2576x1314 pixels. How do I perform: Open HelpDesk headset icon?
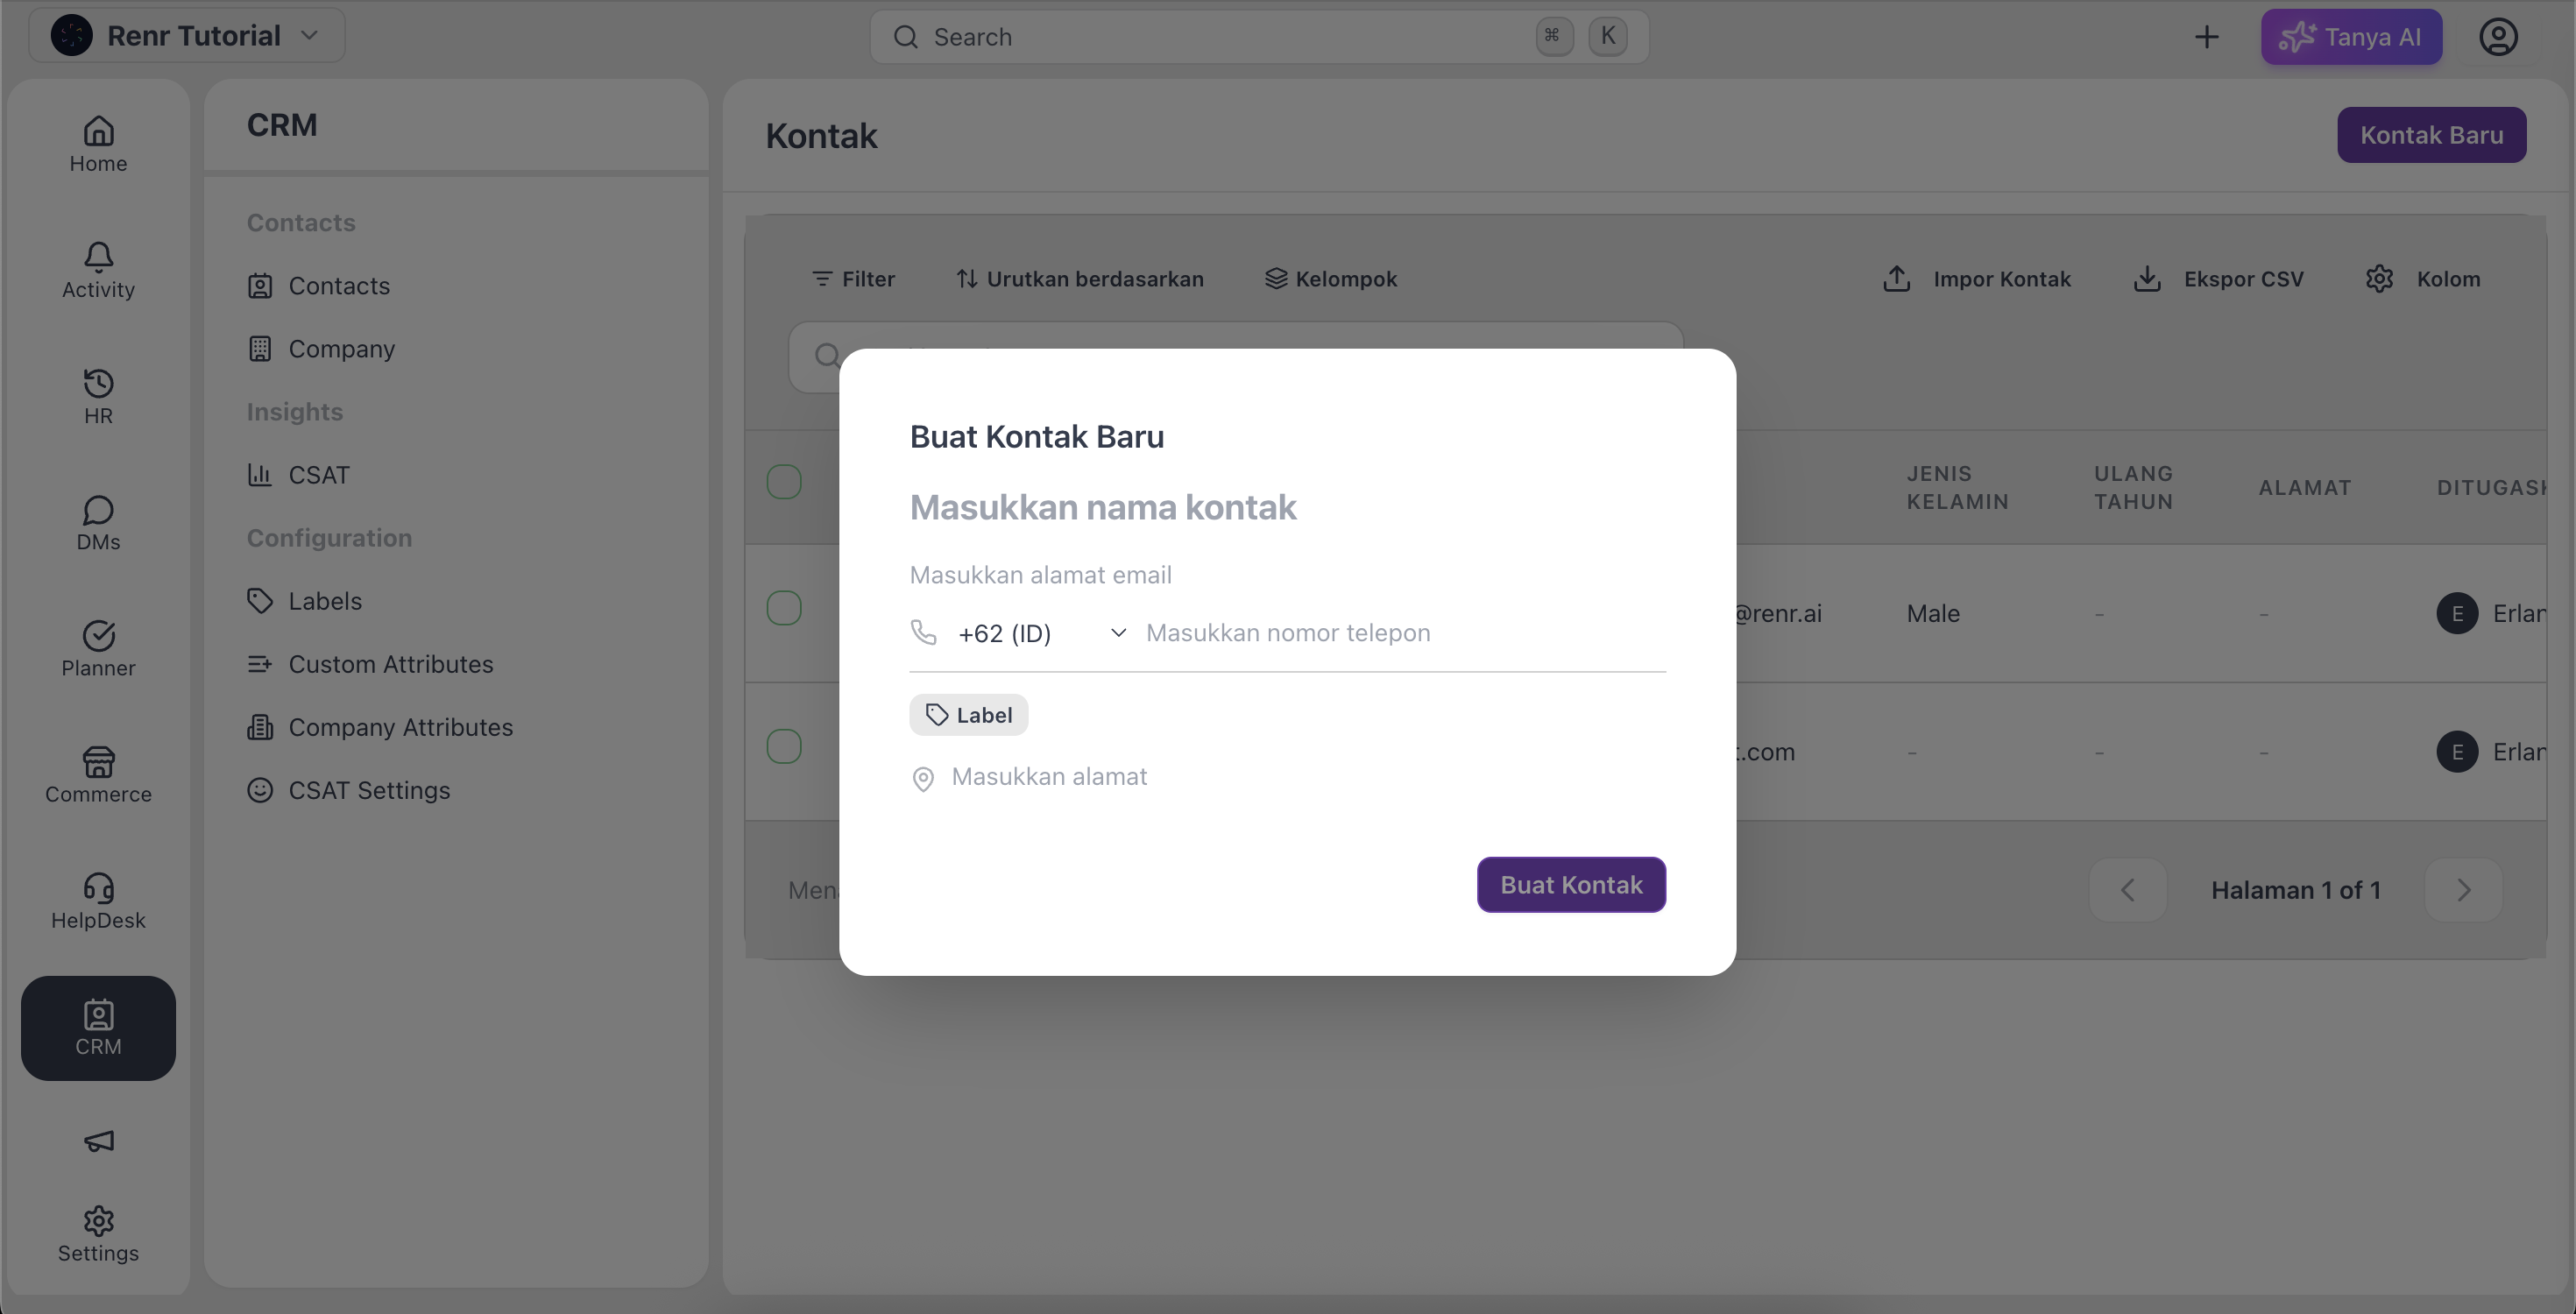[x=98, y=888]
